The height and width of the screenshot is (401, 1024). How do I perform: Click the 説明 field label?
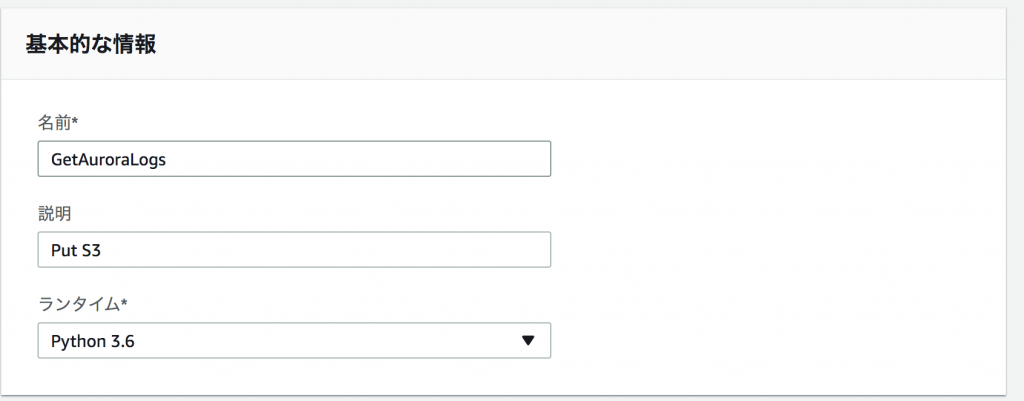[x=54, y=212]
